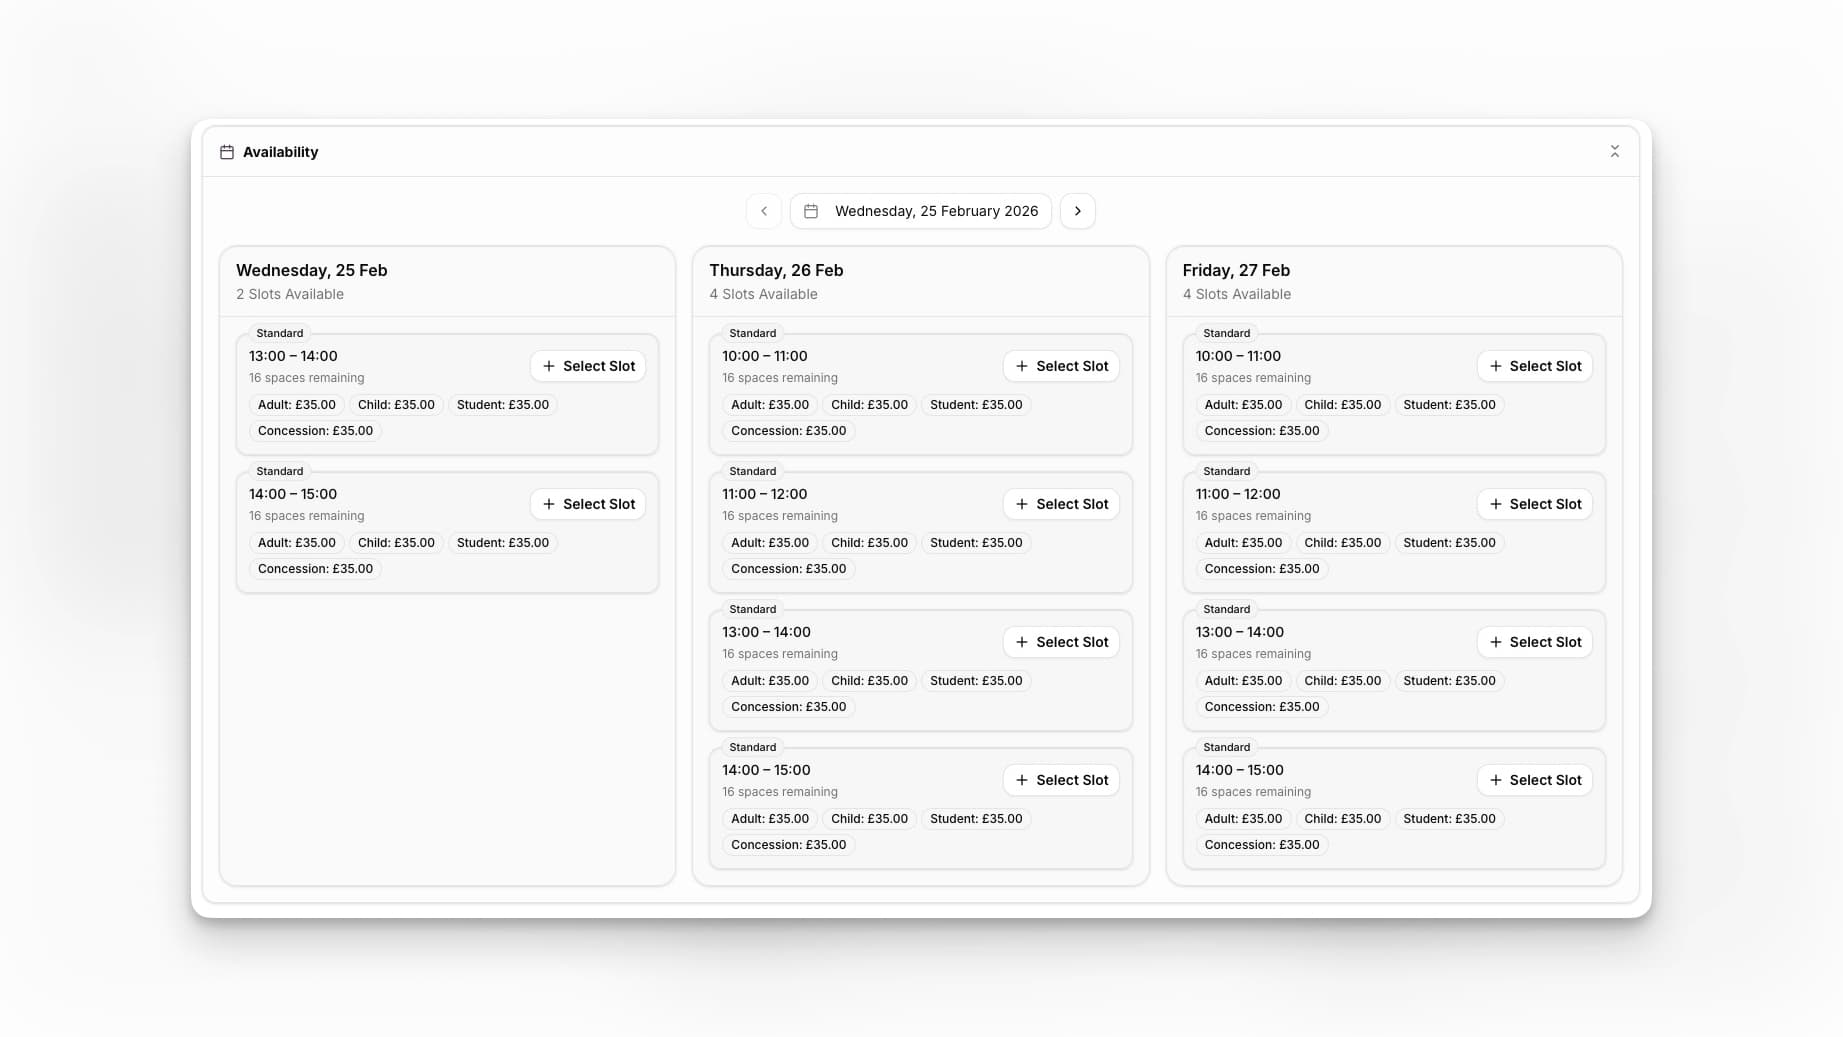Click the Standard label on Friday's 10:00 slot

tap(1225, 333)
